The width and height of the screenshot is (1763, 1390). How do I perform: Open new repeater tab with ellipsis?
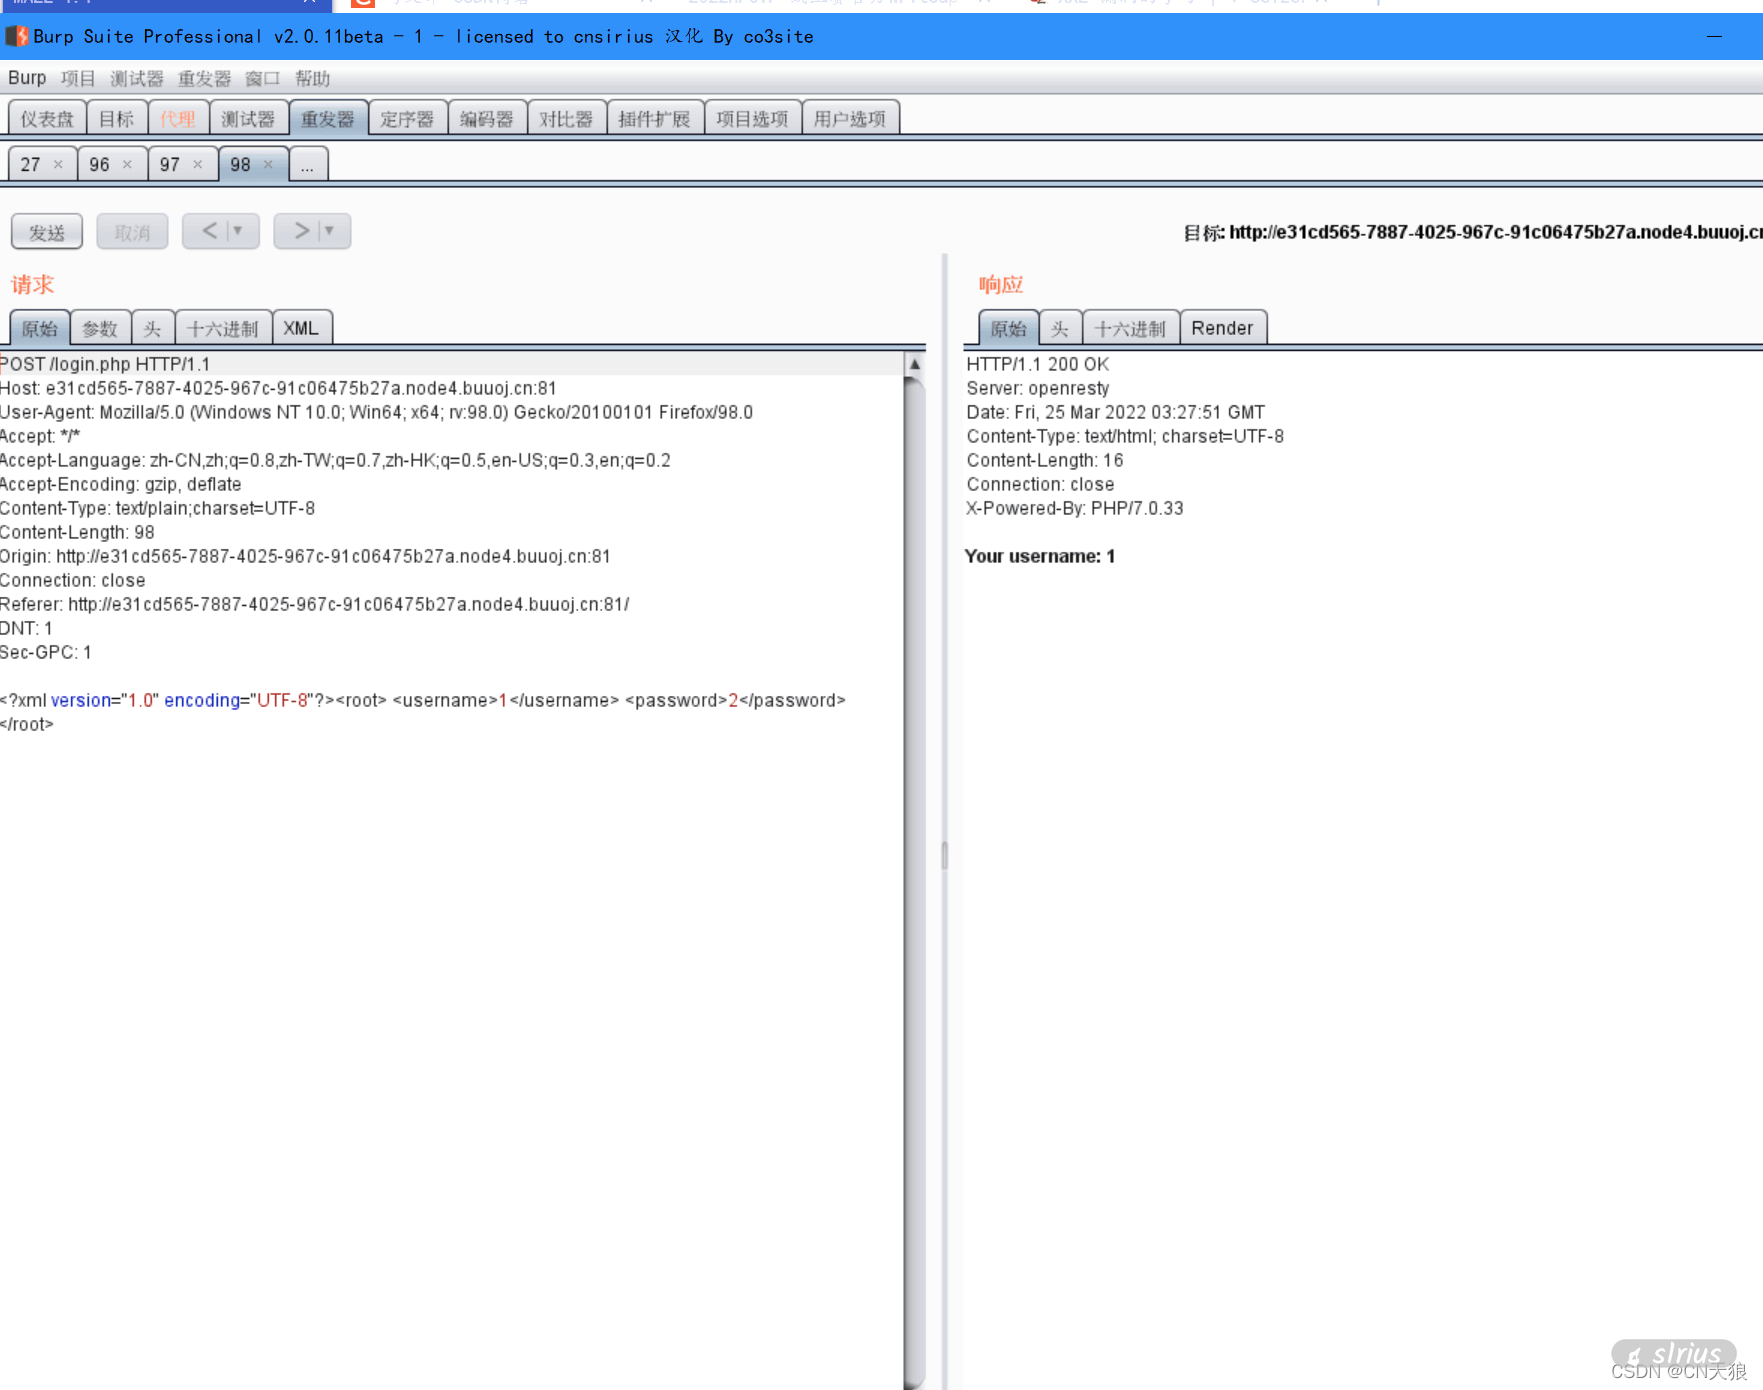[x=307, y=165]
